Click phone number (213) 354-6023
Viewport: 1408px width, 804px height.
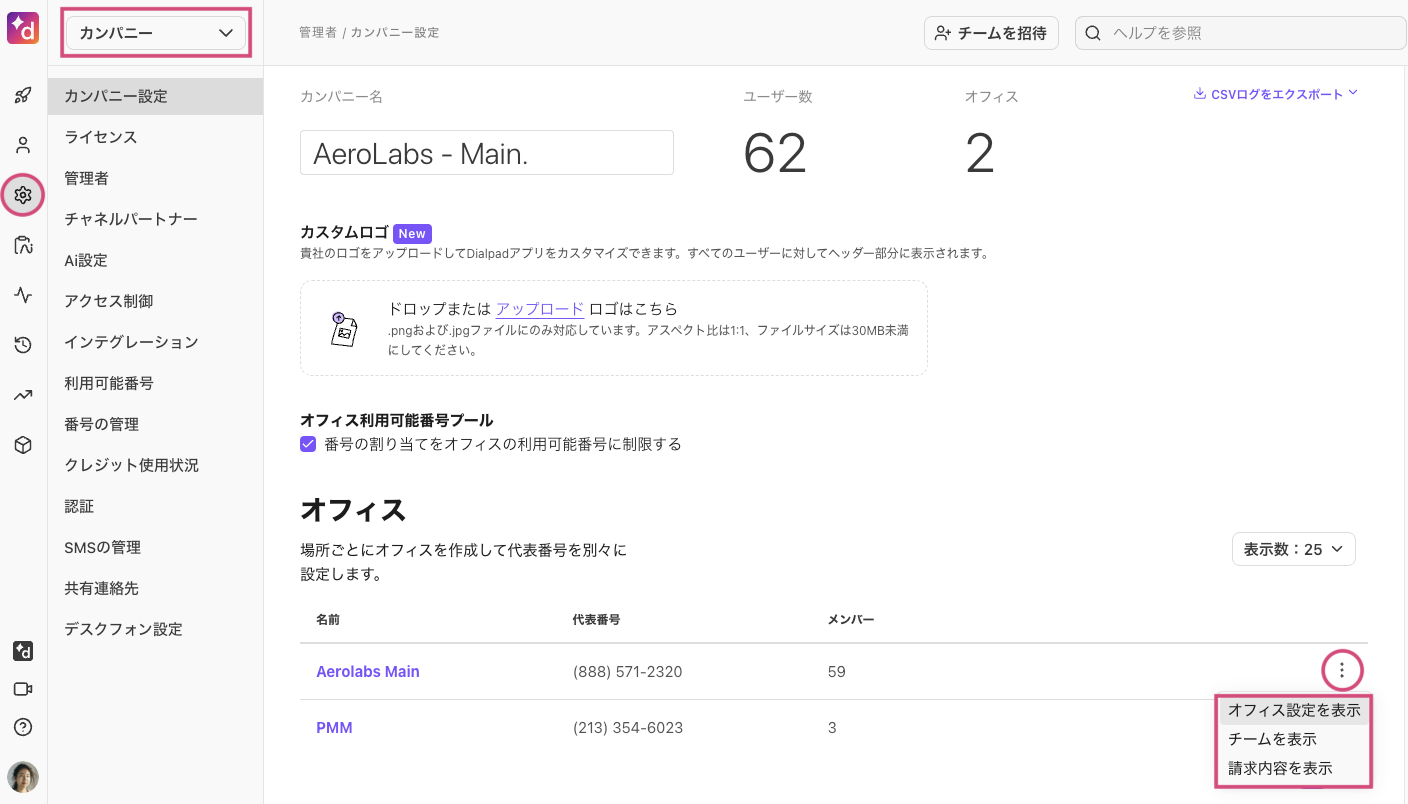628,727
